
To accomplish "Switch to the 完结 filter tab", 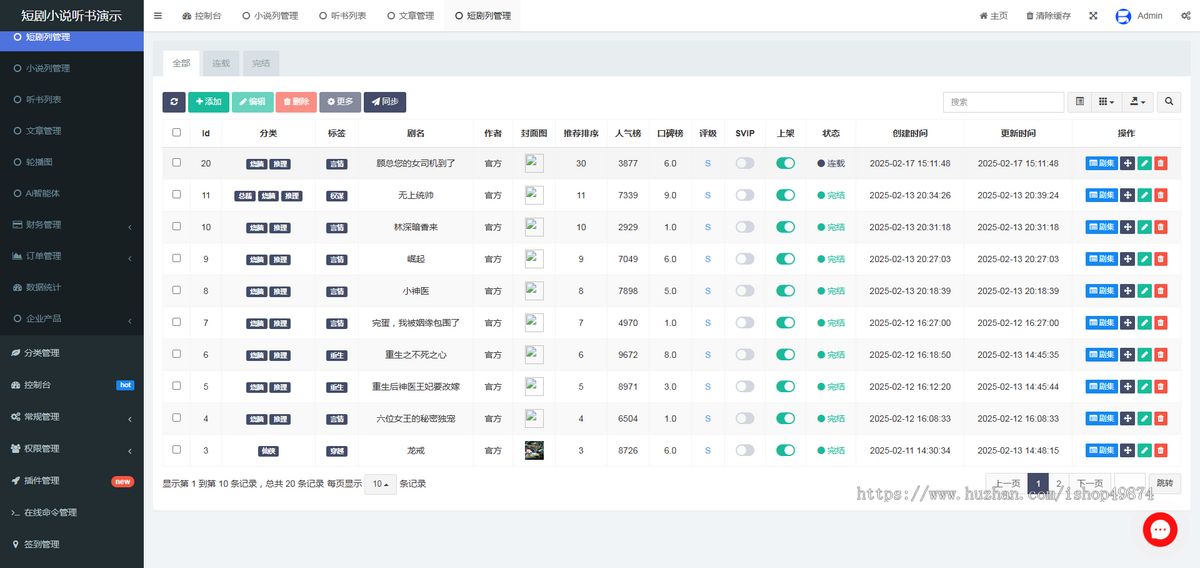I will (261, 63).
